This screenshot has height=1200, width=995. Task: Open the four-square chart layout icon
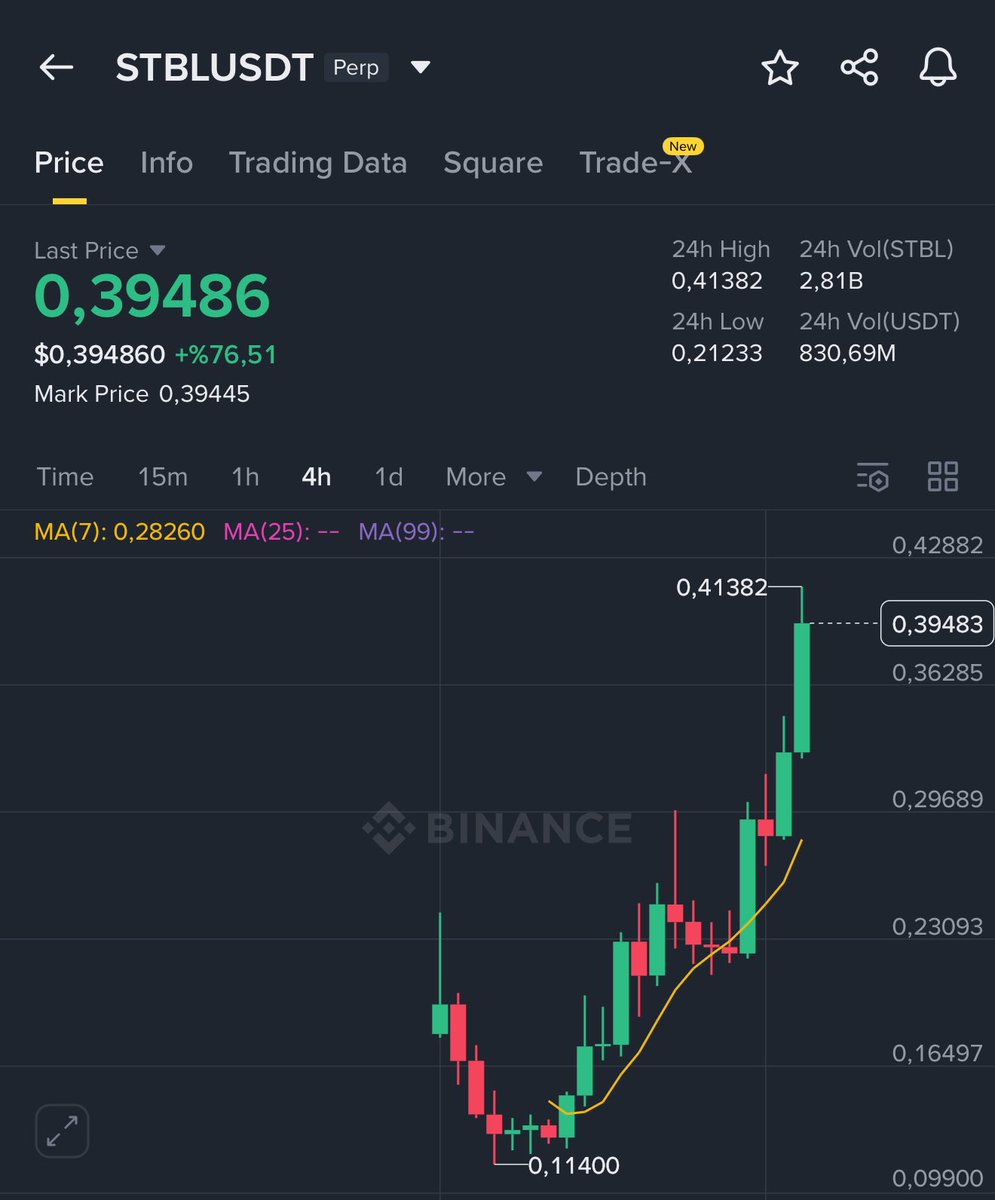943,477
